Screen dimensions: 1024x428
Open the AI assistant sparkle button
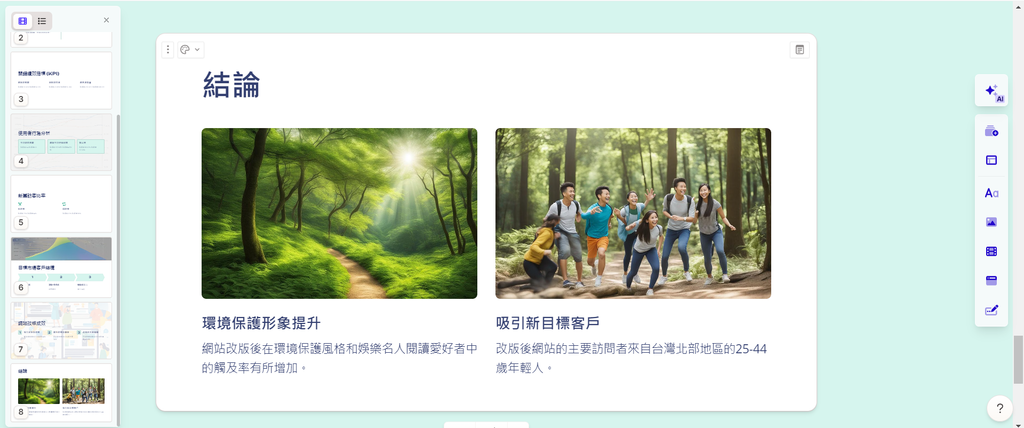(991, 90)
